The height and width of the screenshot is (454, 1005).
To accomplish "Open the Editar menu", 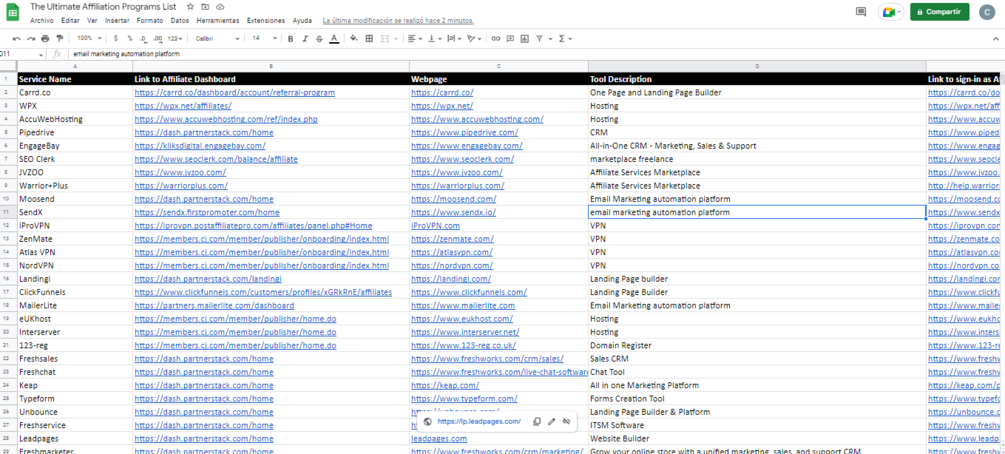I will [70, 21].
